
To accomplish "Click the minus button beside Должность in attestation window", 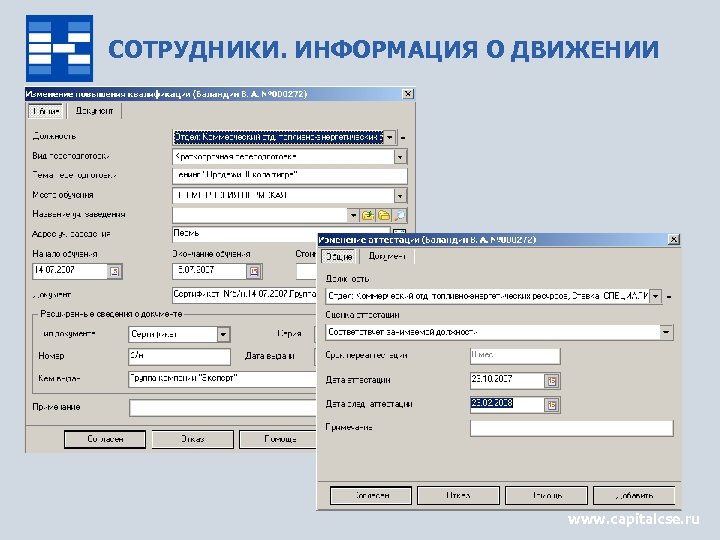I will click(x=669, y=297).
